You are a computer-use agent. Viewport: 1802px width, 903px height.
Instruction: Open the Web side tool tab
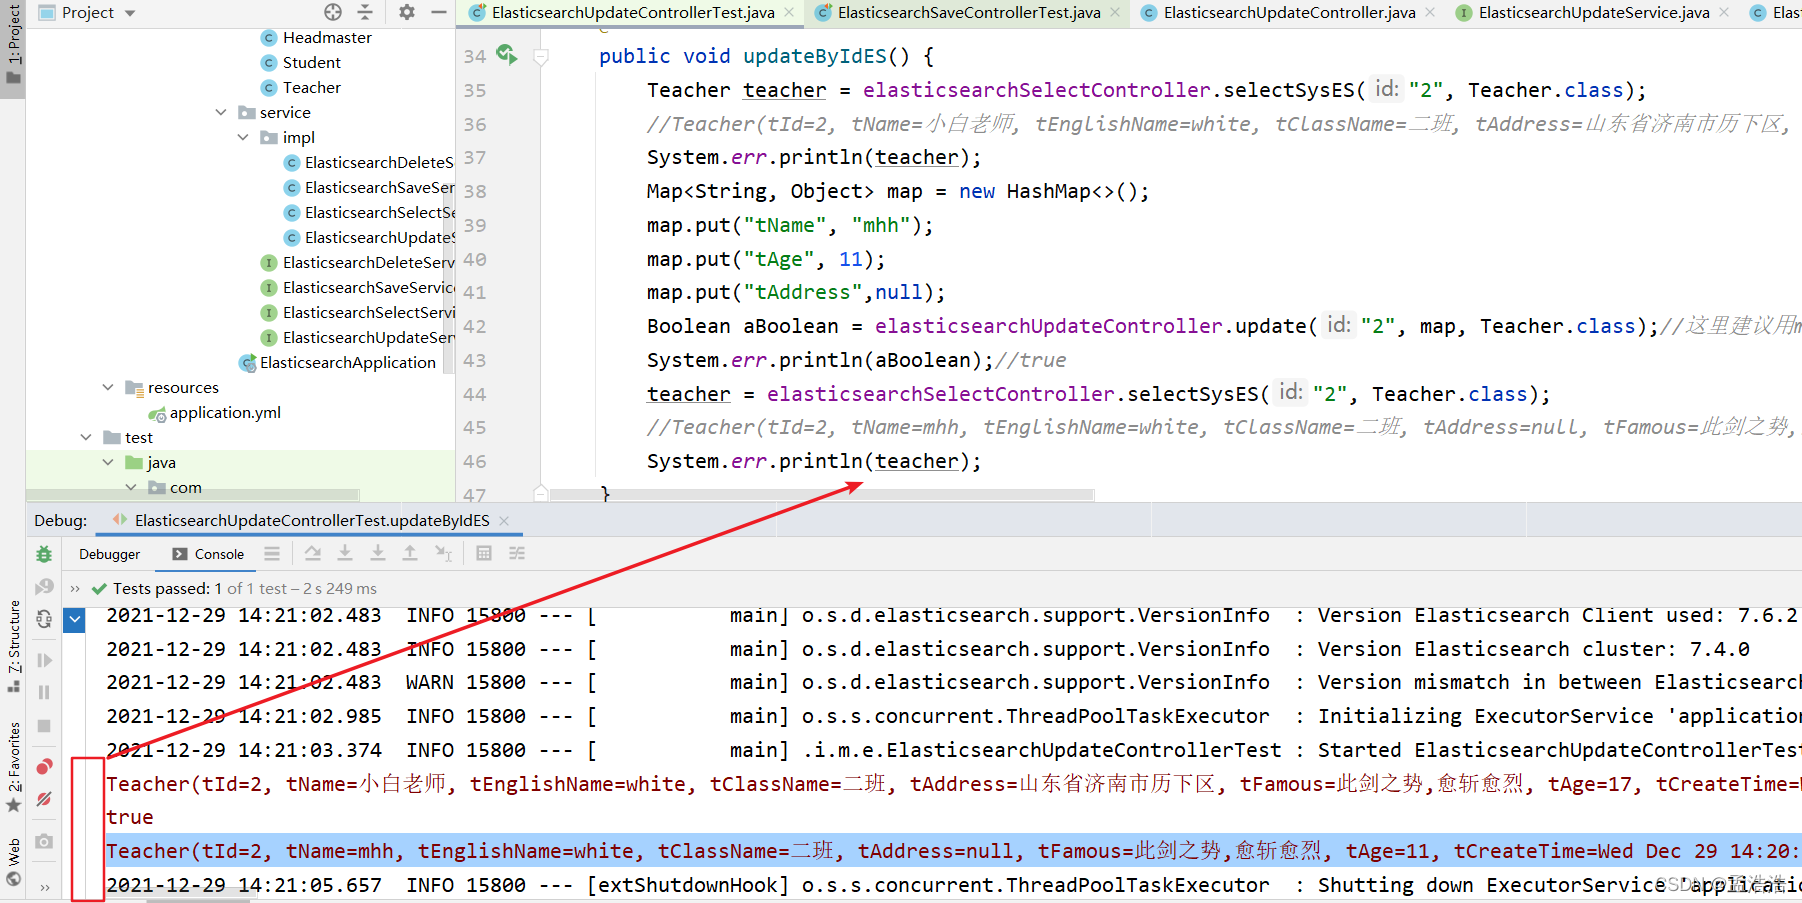point(13,862)
